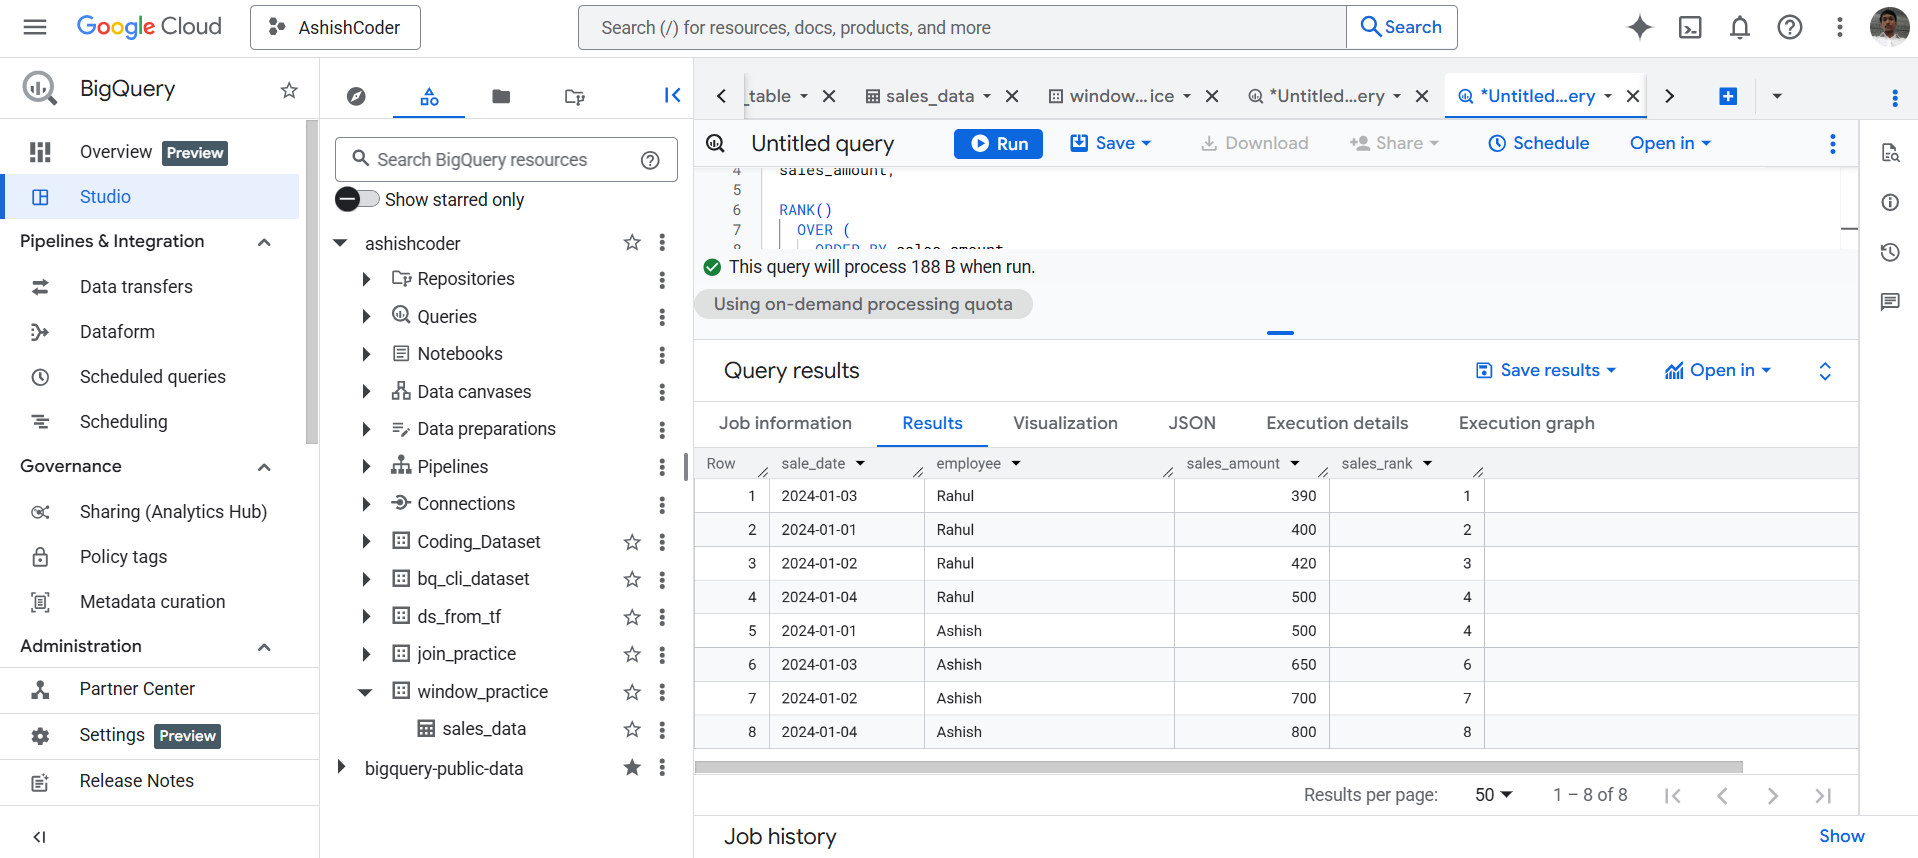This screenshot has height=858, width=1918.
Task: Close the sales_data tab
Action: [1012, 96]
